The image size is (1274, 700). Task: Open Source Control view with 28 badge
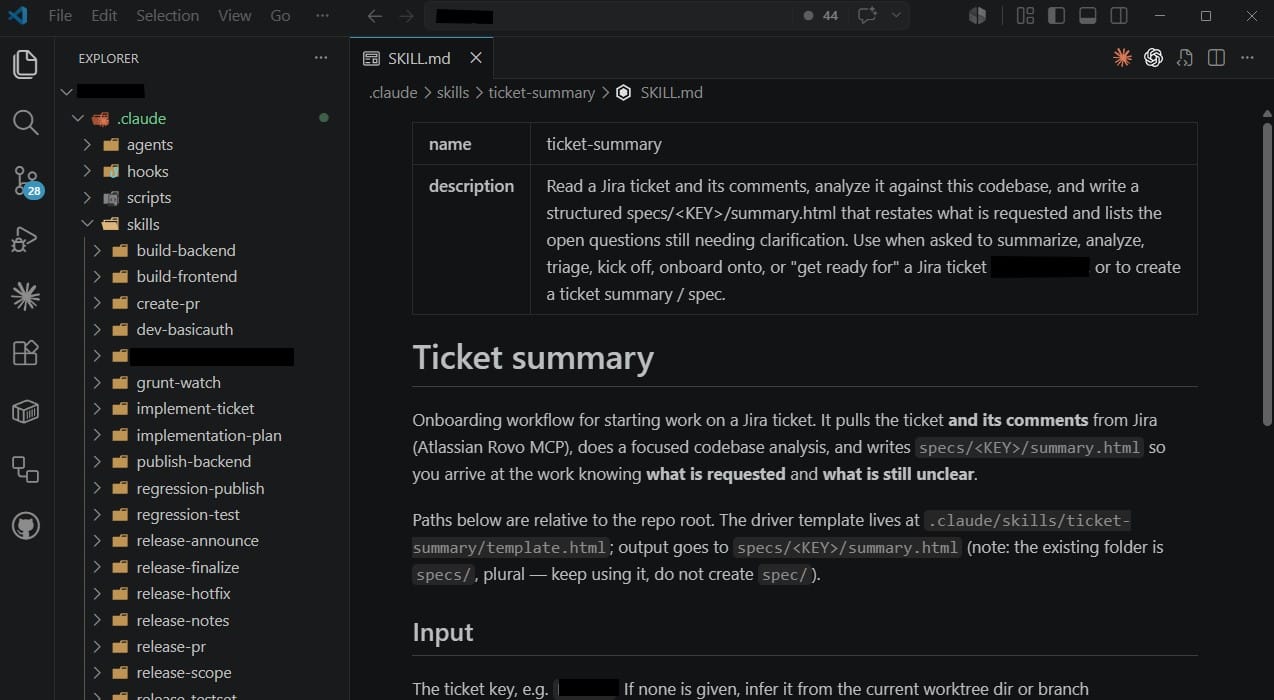[26, 181]
